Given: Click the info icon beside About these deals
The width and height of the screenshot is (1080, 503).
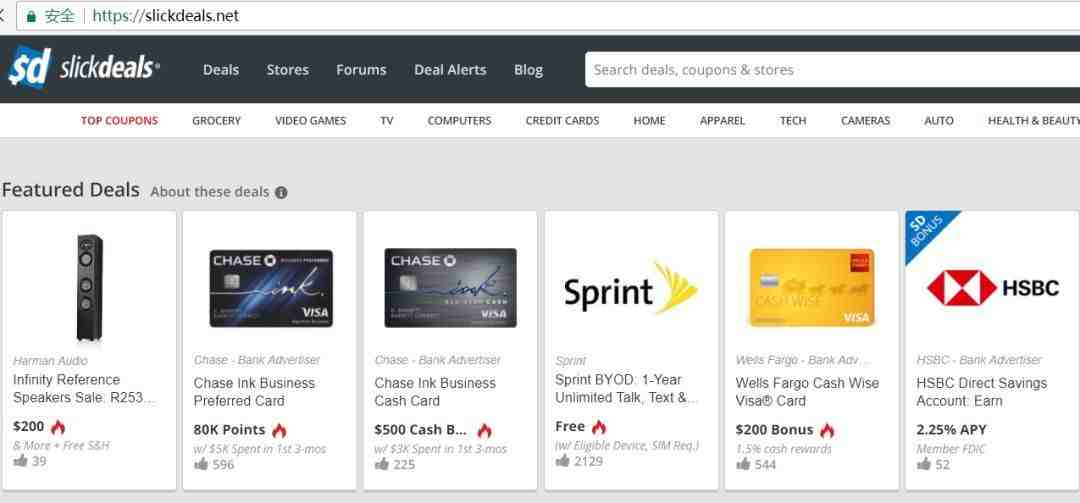Looking at the screenshot, I should click(281, 192).
